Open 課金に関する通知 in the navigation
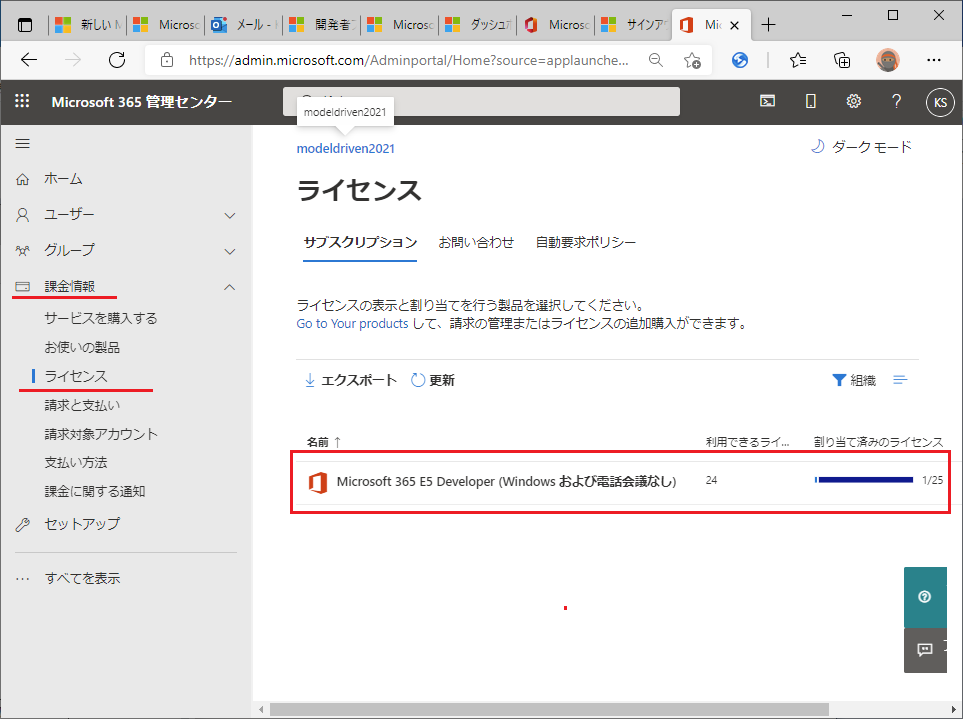The width and height of the screenshot is (963, 719). 95,491
